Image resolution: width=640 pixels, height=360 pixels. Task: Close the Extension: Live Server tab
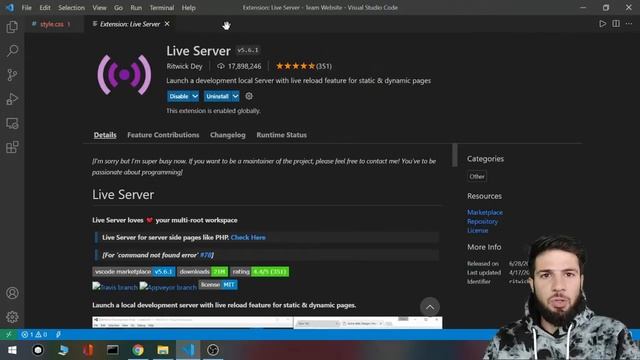pos(167,24)
